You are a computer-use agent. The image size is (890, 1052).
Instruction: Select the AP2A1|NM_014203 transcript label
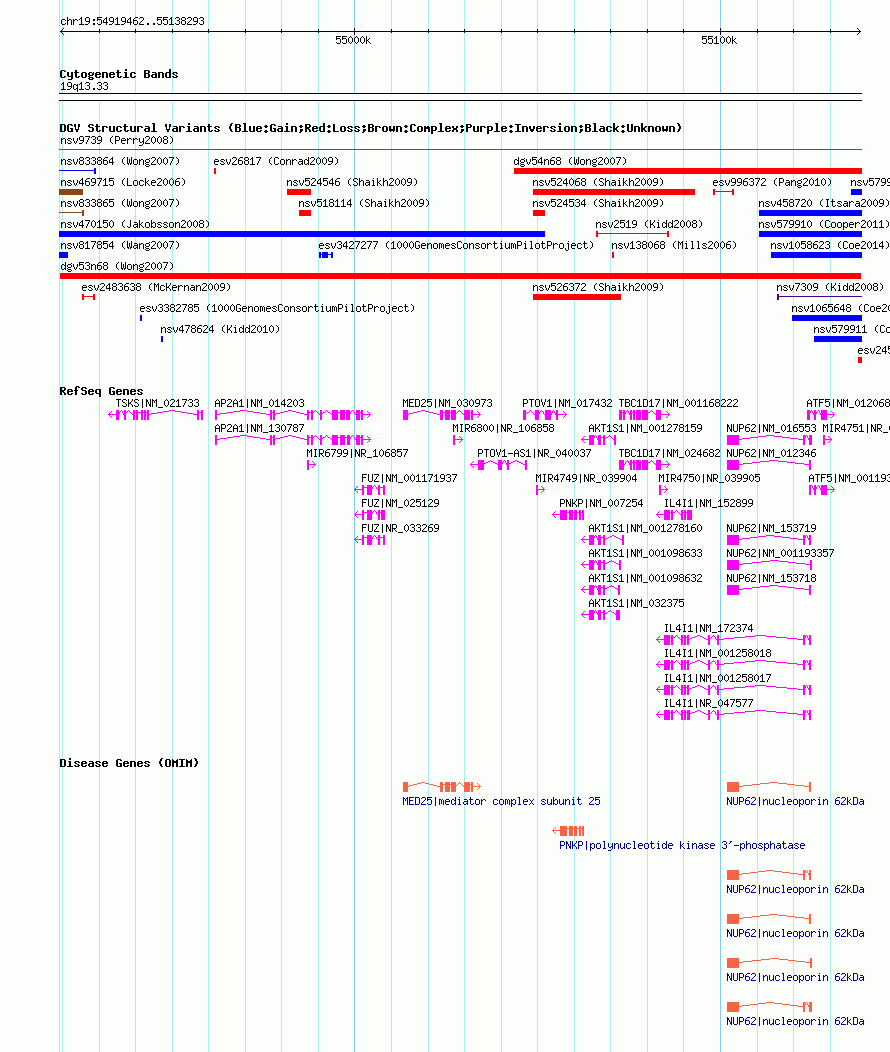pyautogui.click(x=260, y=403)
